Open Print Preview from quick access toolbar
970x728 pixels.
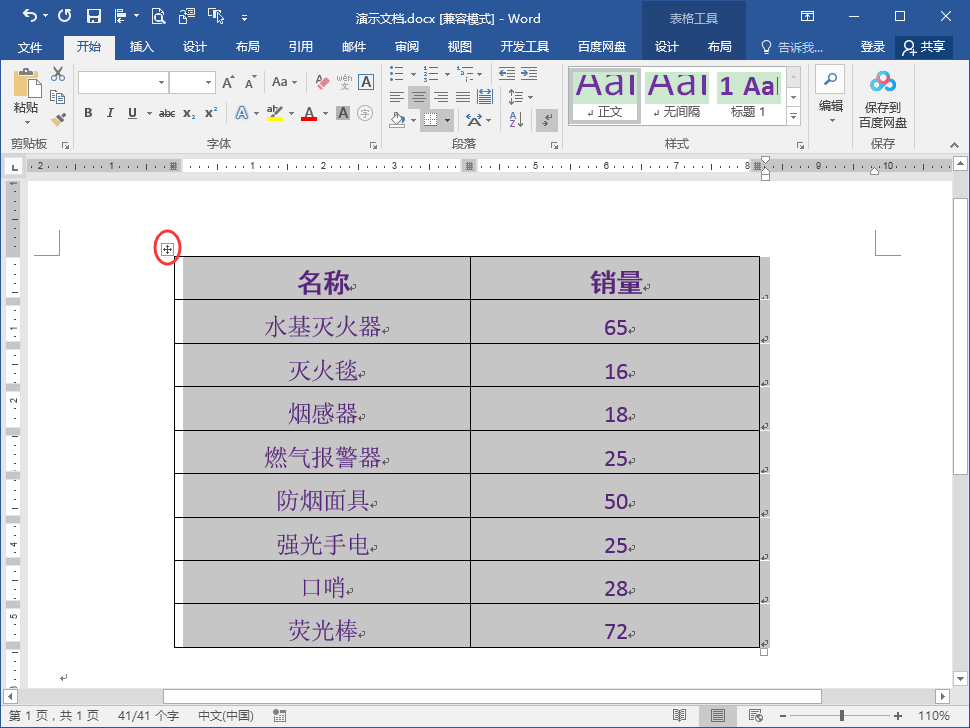(158, 16)
